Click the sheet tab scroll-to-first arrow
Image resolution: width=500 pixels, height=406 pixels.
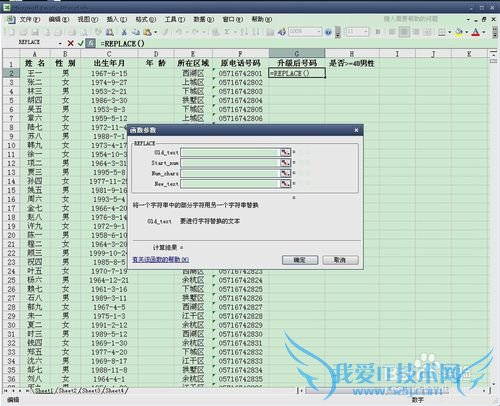(x=6, y=390)
